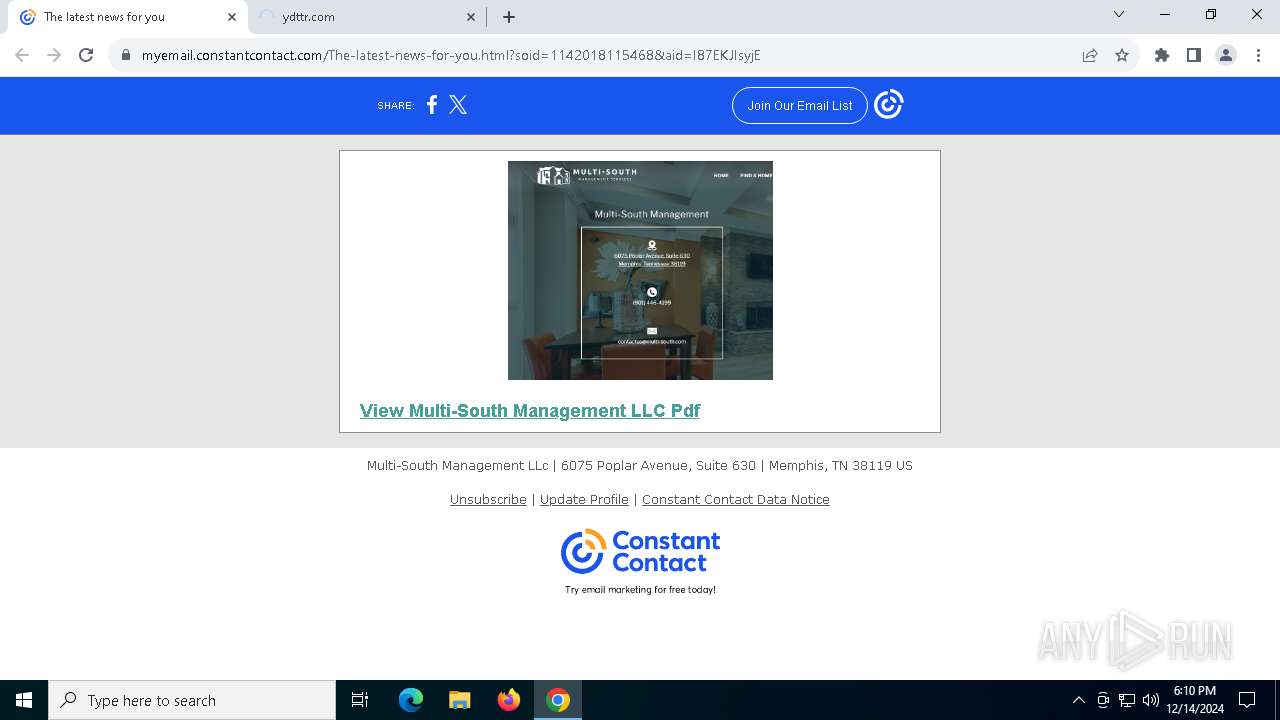The image size is (1280, 720).
Task: Click Try email marketing for free today
Action: (640, 590)
